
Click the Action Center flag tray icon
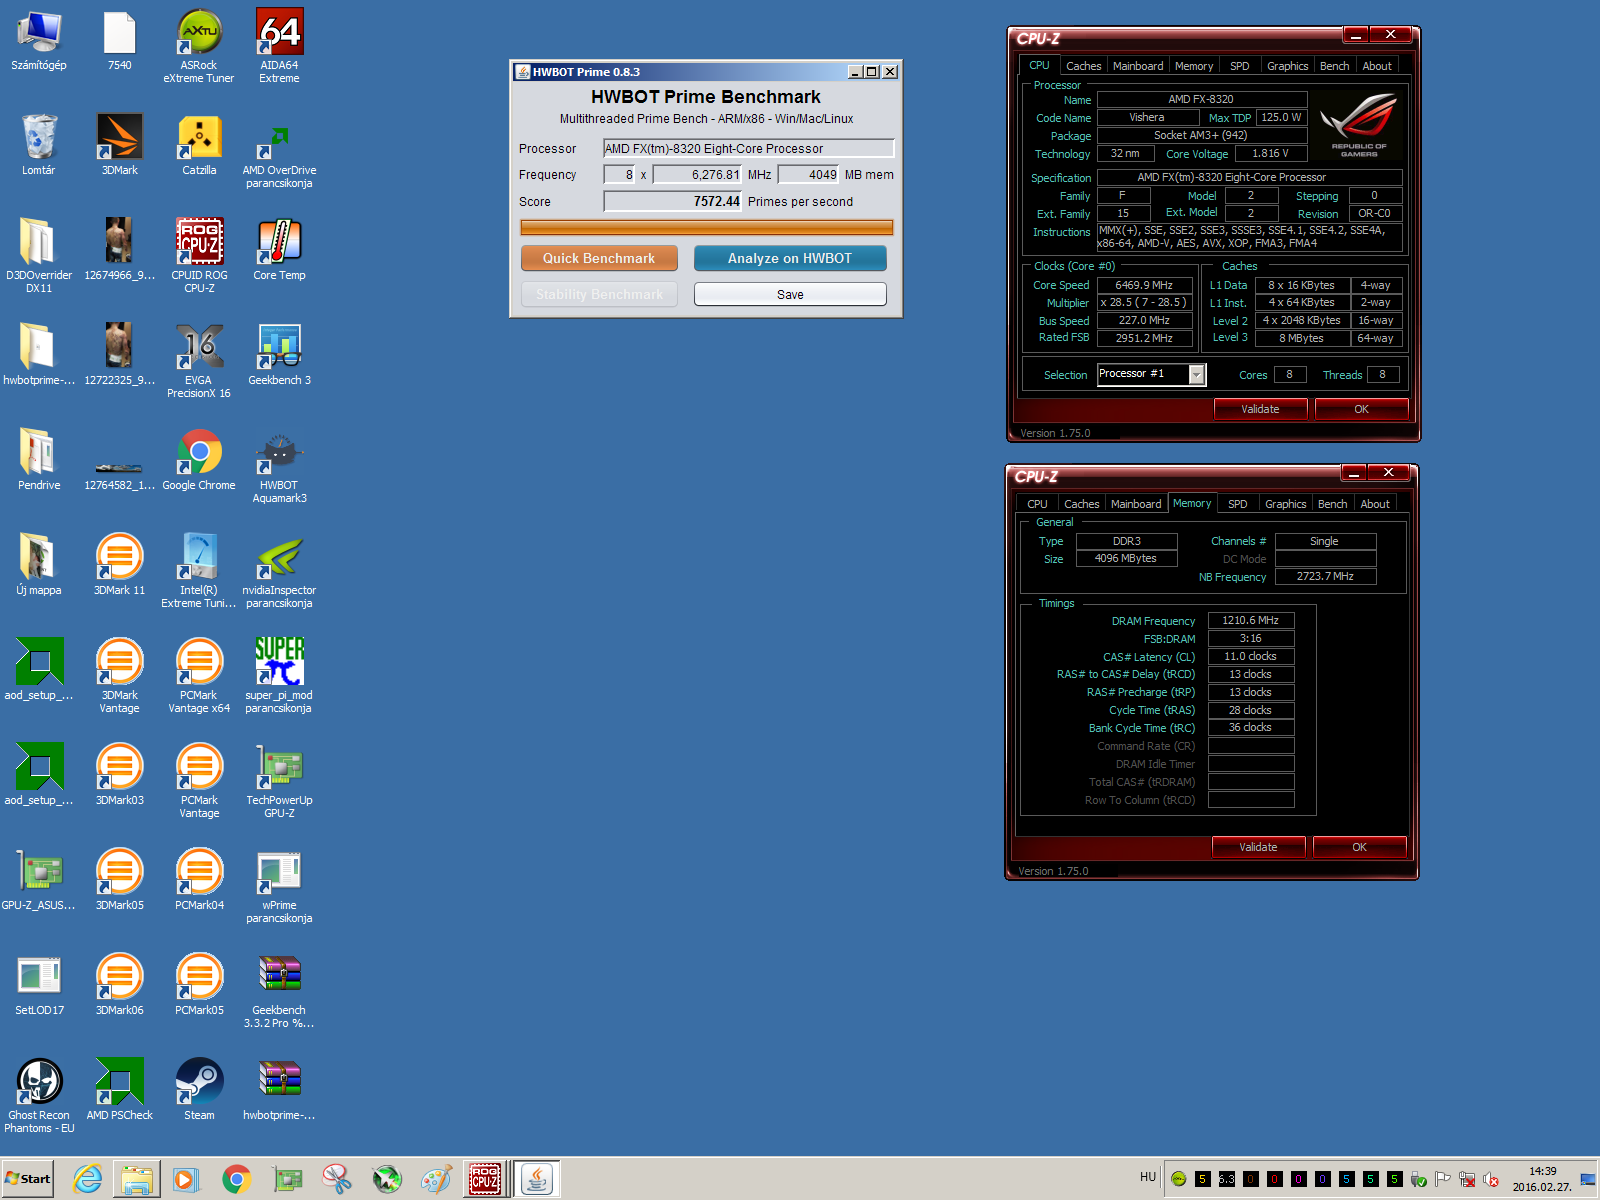[1442, 1180]
